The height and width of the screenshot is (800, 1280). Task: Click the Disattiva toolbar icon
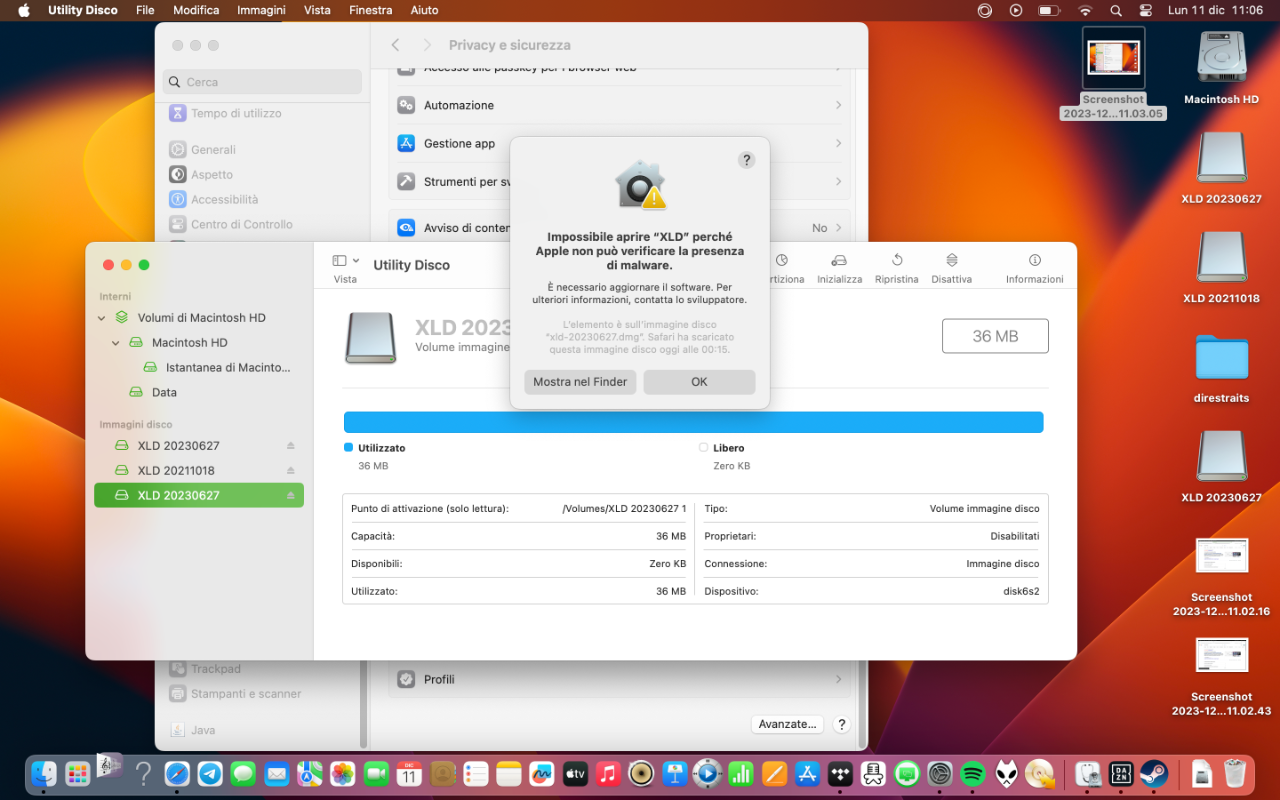951,260
